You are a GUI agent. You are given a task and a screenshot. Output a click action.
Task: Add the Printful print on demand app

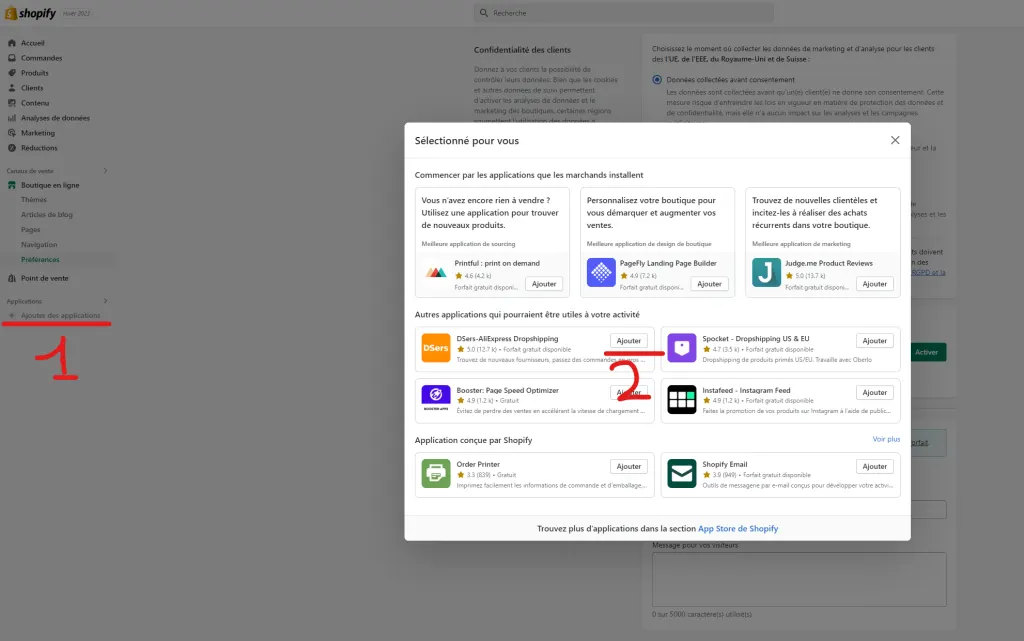click(x=543, y=284)
